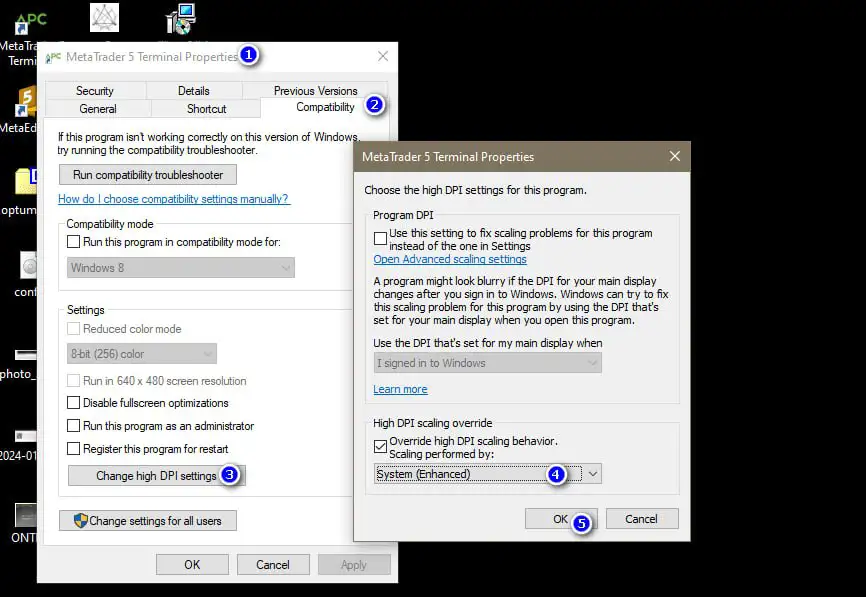Open the Advanced scaling settings link
The height and width of the screenshot is (597, 866).
click(450, 260)
